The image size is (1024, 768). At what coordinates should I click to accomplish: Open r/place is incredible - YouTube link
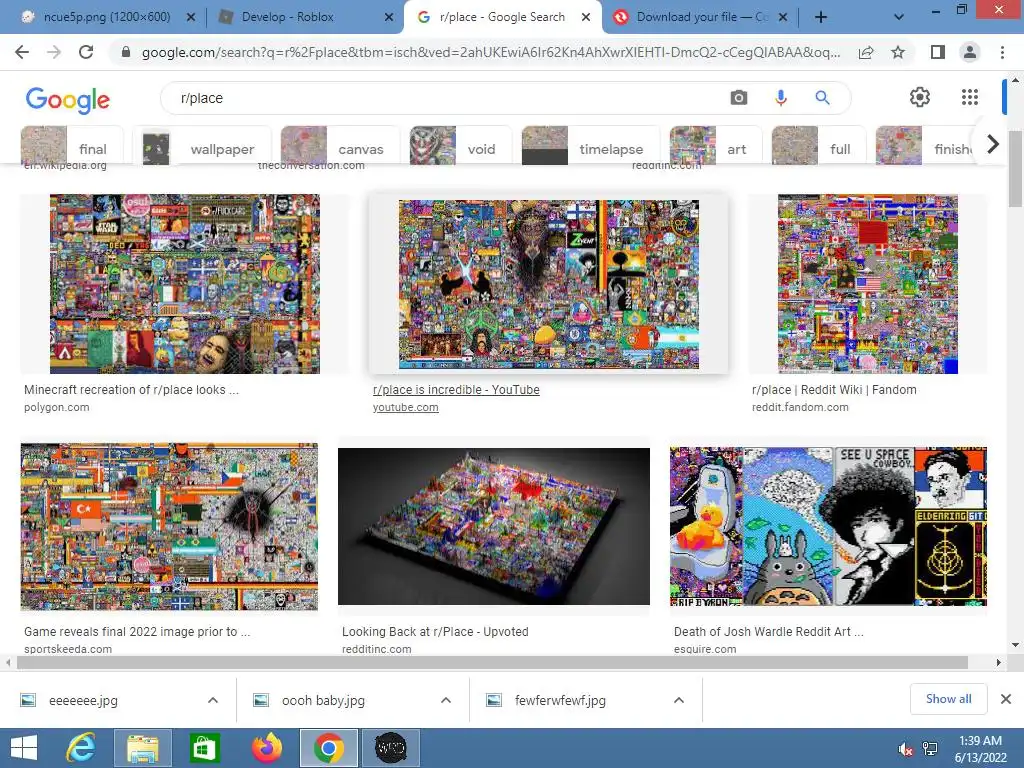(456, 390)
